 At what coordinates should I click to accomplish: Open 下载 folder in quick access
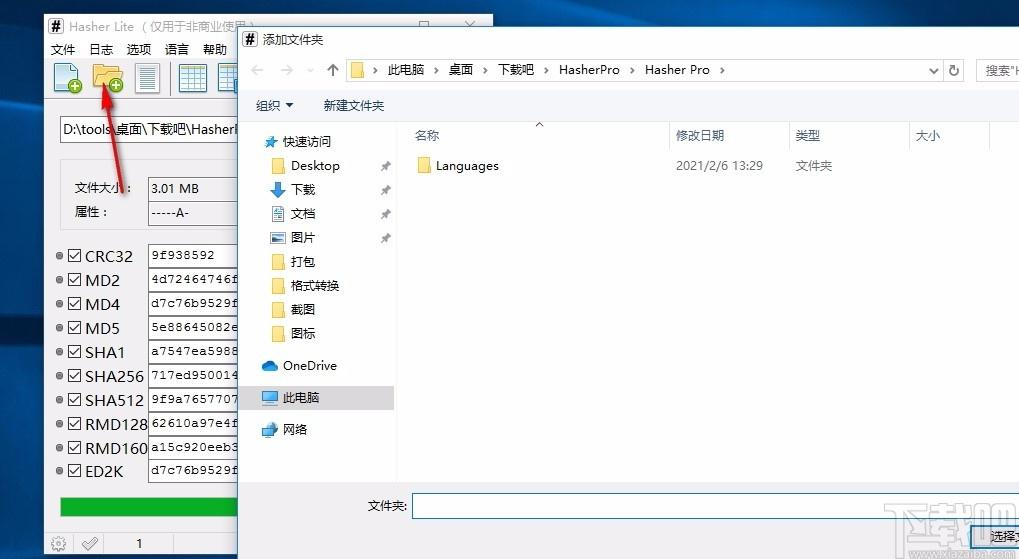(303, 190)
